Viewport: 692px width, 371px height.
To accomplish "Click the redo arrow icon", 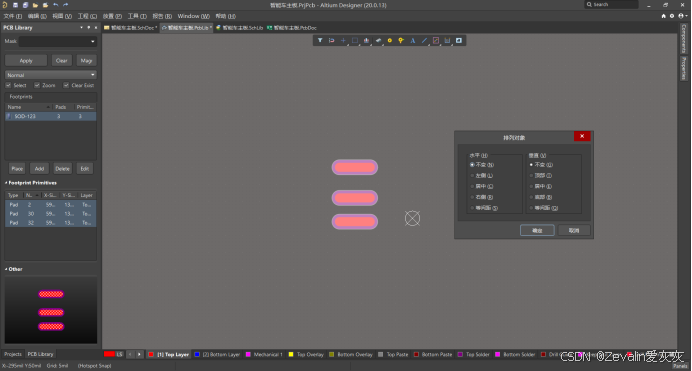I will coord(66,5).
